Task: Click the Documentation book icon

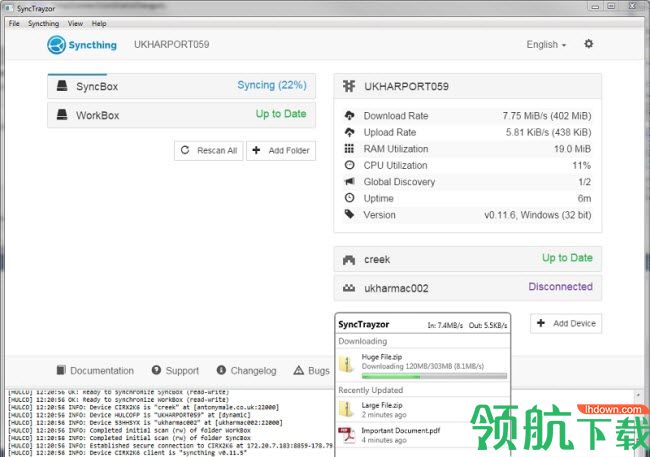Action: 61,370
